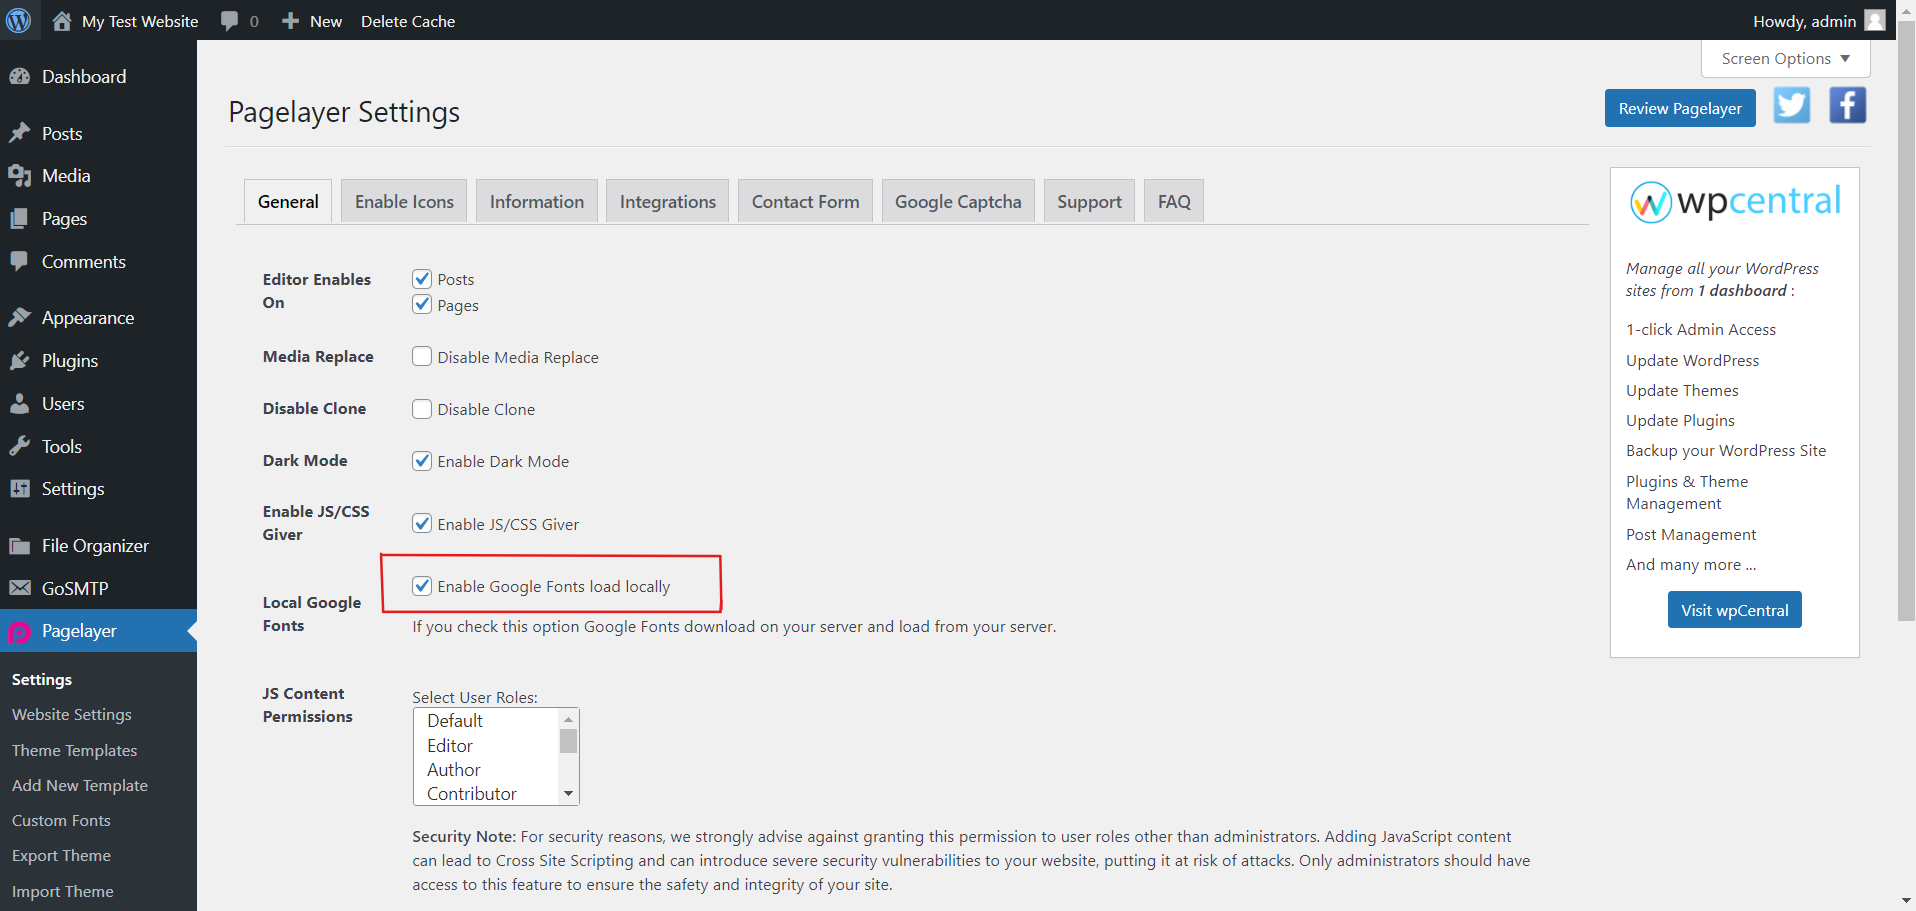
Task: Open Plugins via the plug icon
Action: coord(21,360)
